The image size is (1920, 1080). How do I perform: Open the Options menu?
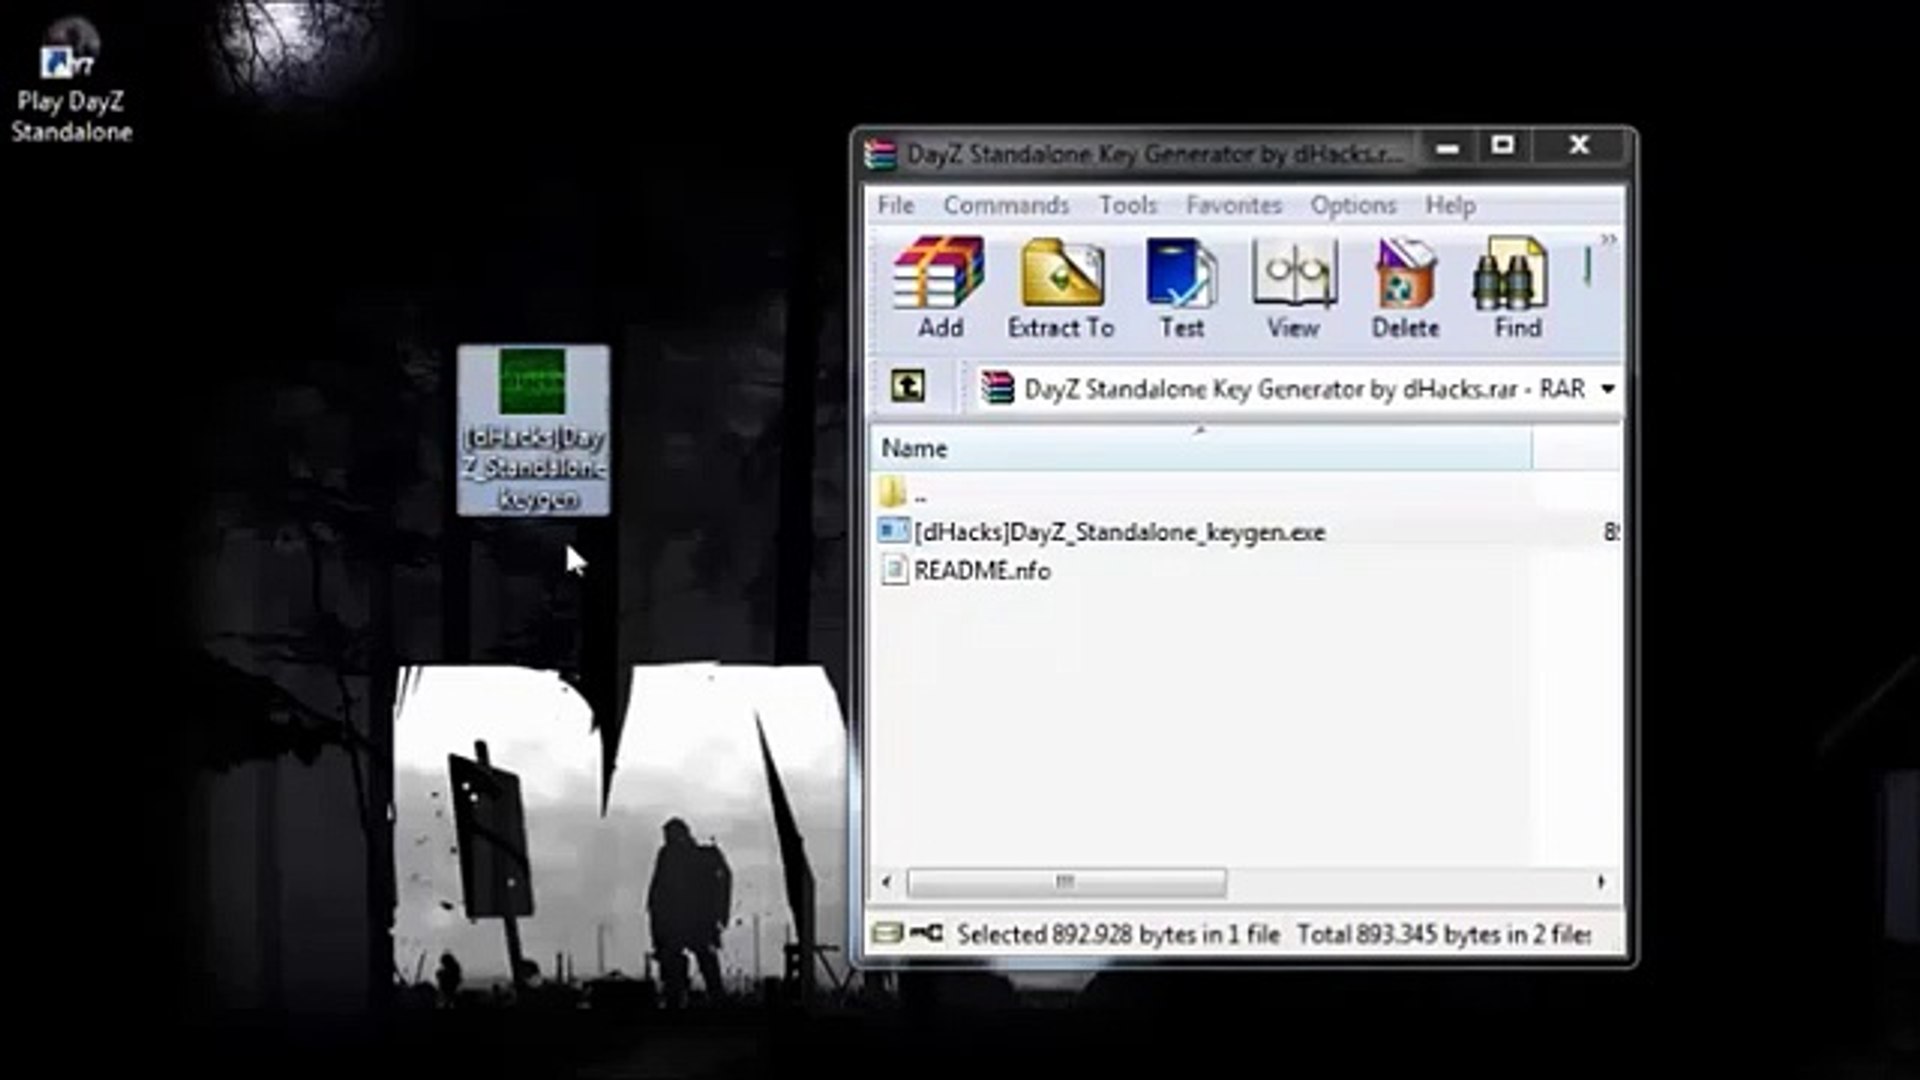(x=1352, y=205)
